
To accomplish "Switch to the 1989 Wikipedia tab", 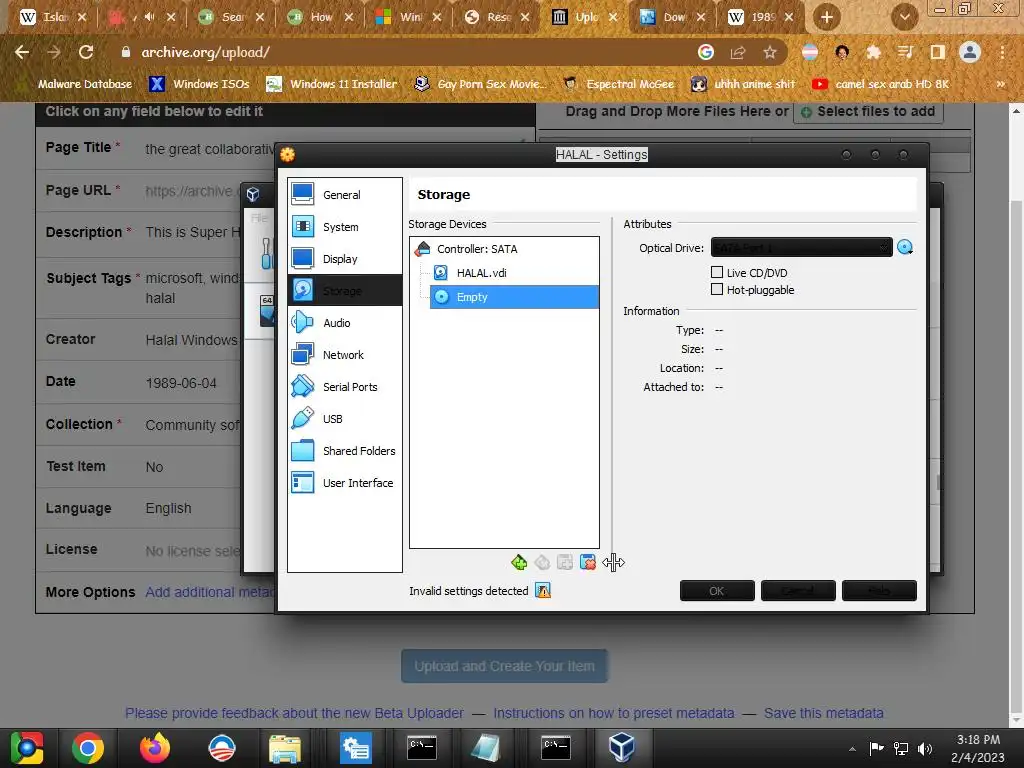I will coord(761,17).
